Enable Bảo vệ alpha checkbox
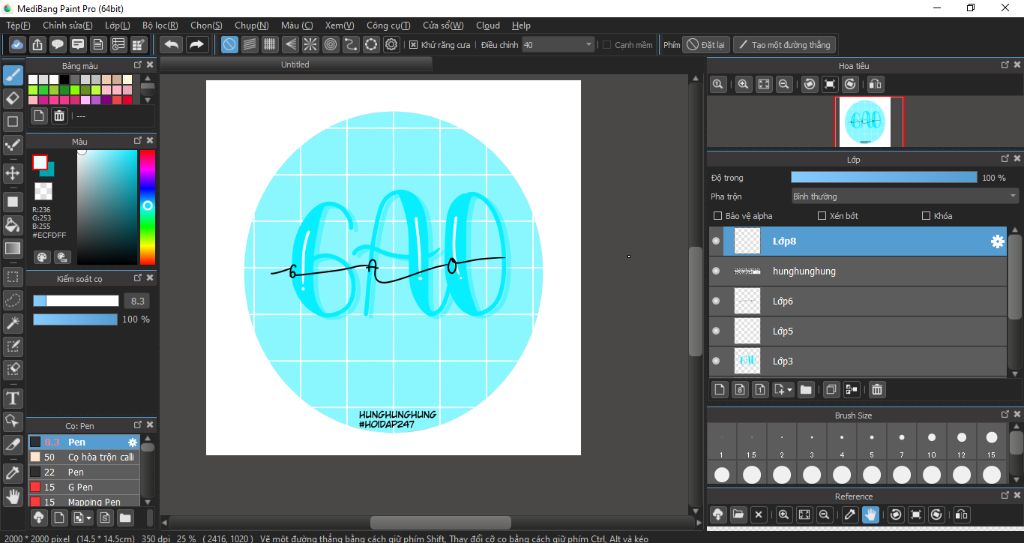1024x543 pixels. click(x=718, y=216)
